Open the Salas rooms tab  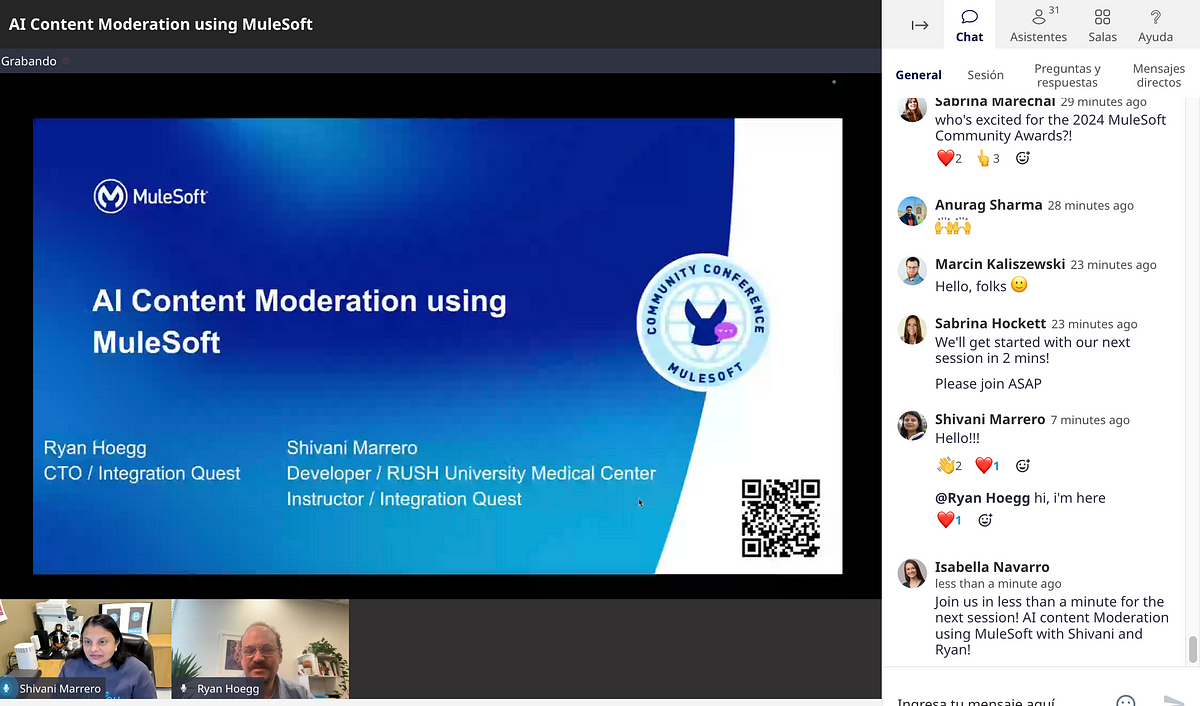point(1102,26)
